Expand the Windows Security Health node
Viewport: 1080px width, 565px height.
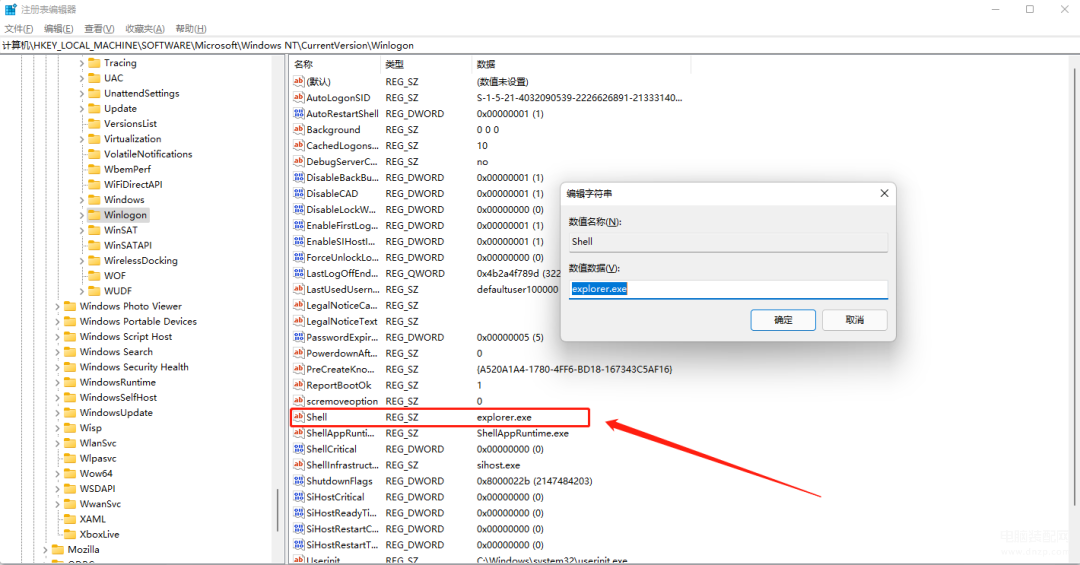click(57, 367)
